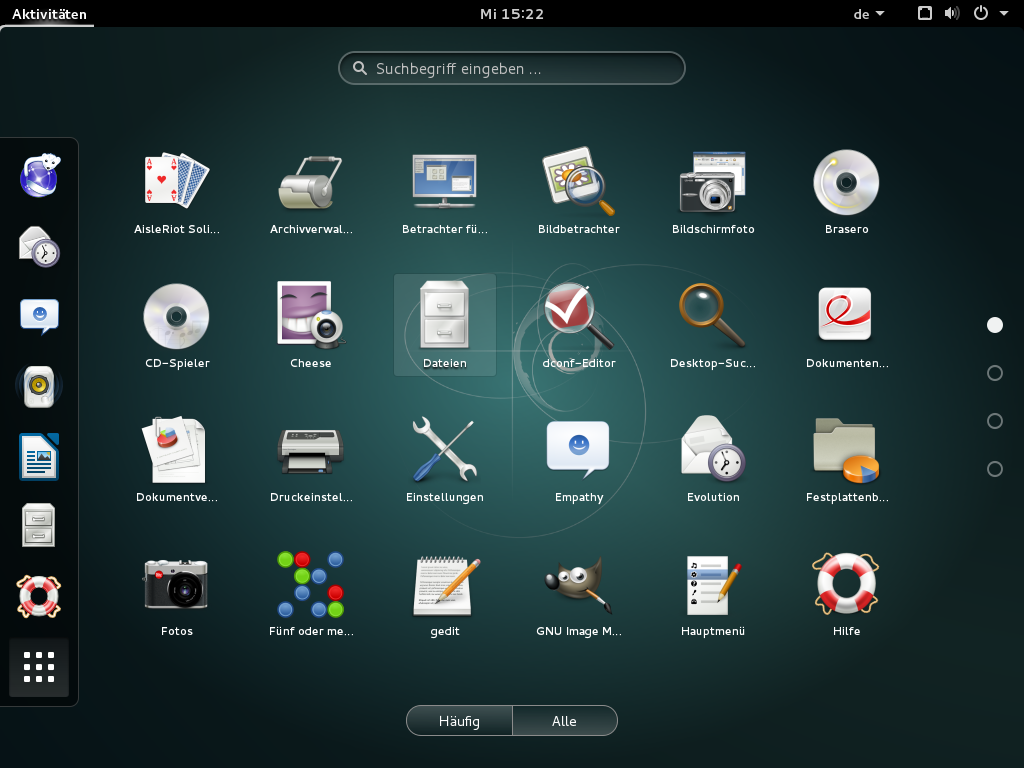Viewport: 1024px width, 768px height.
Task: Open the clock calendar showing Mi 15:22
Action: coord(511,14)
